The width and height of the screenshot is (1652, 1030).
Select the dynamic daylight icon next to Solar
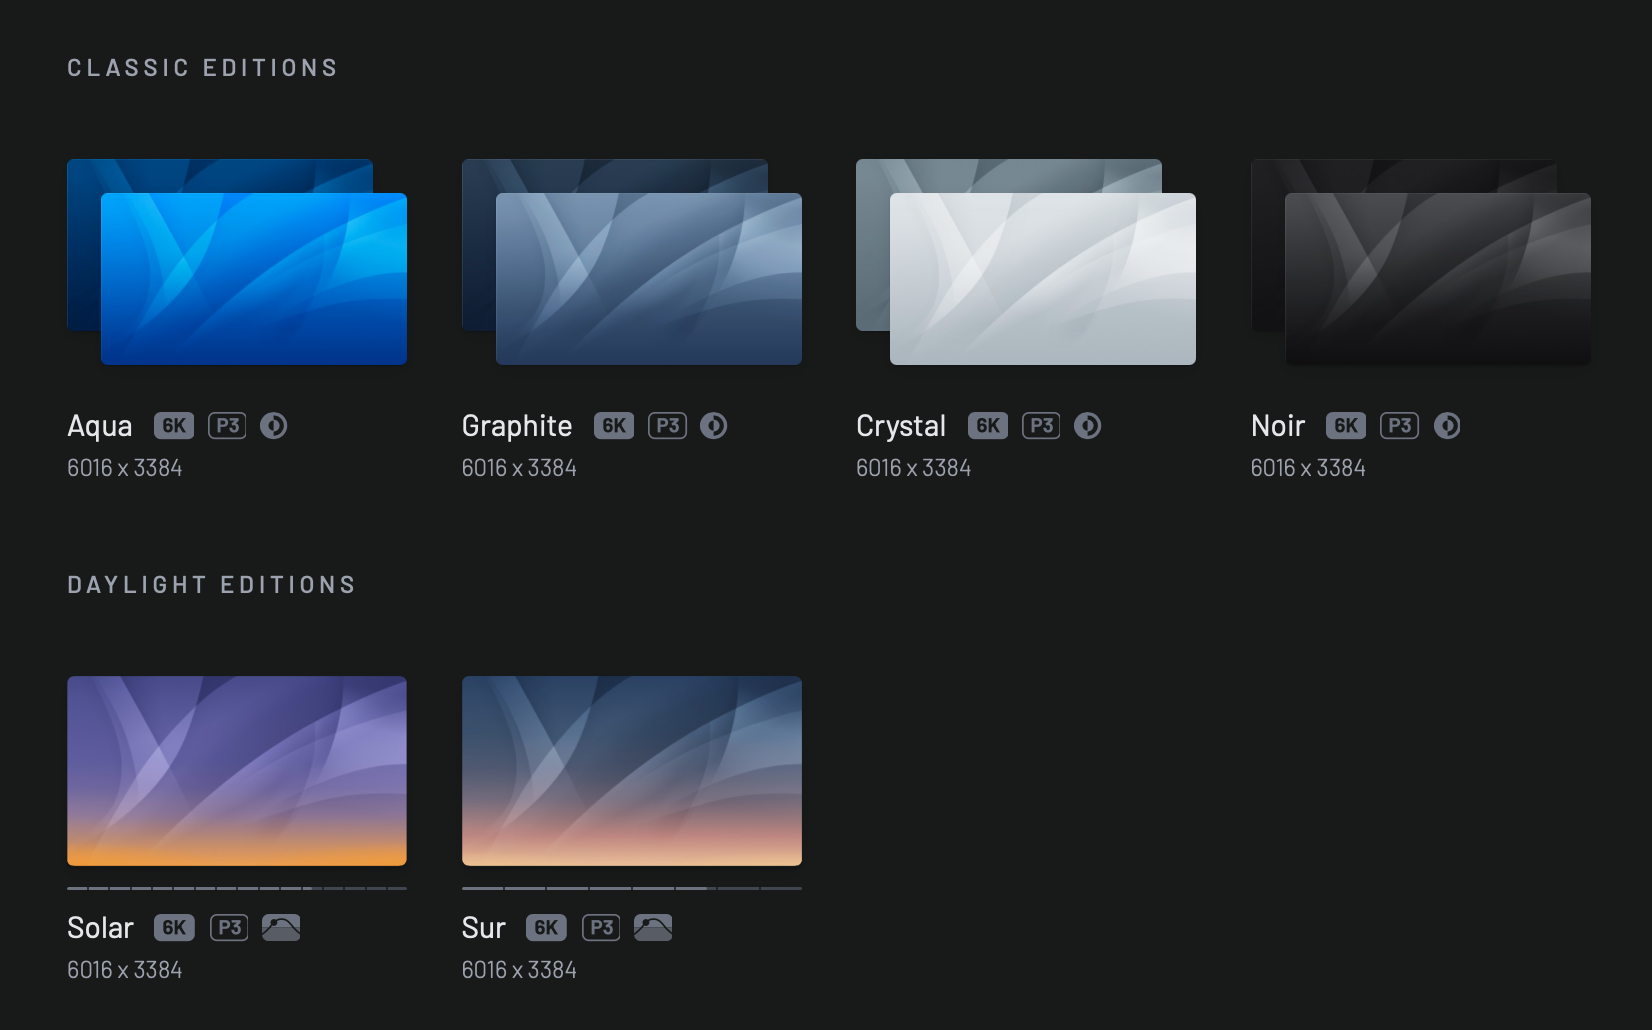pyautogui.click(x=281, y=927)
